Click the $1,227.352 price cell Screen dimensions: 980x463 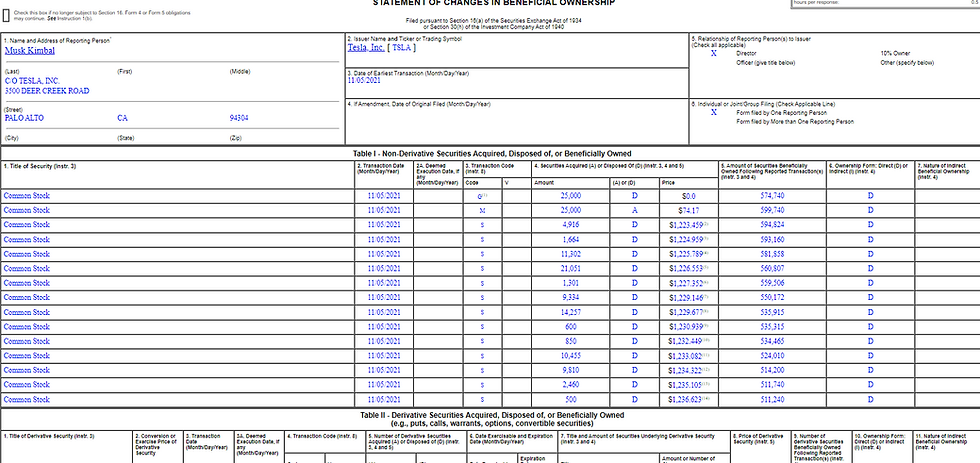tap(689, 283)
